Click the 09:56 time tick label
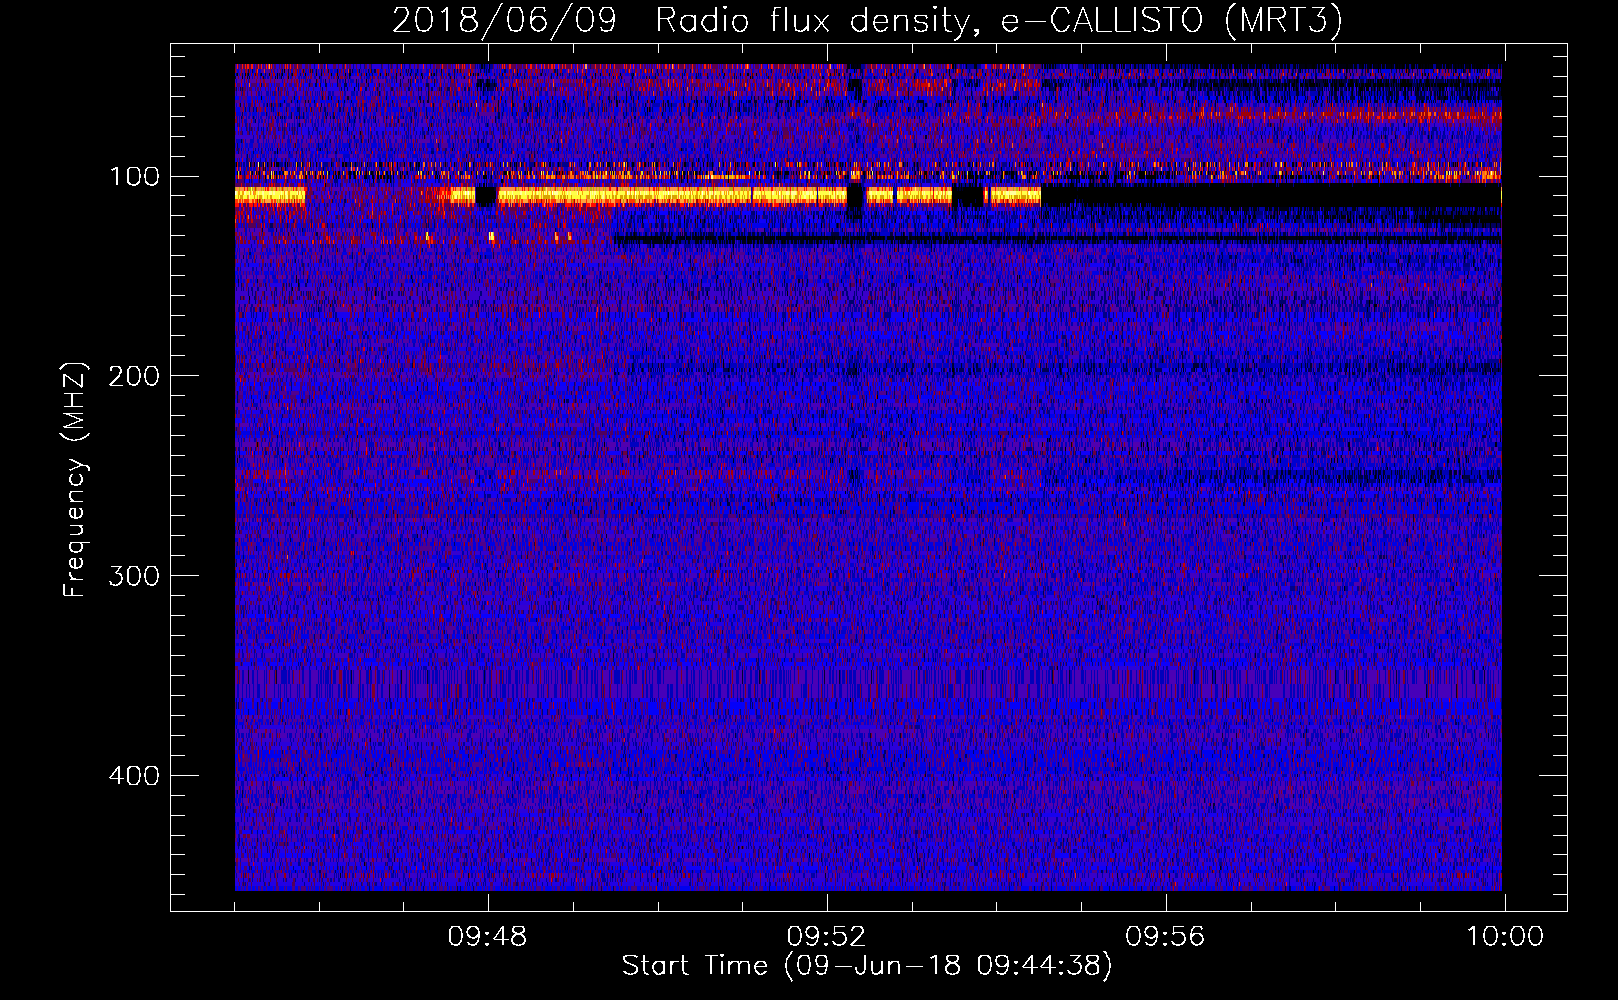 click(x=1165, y=937)
